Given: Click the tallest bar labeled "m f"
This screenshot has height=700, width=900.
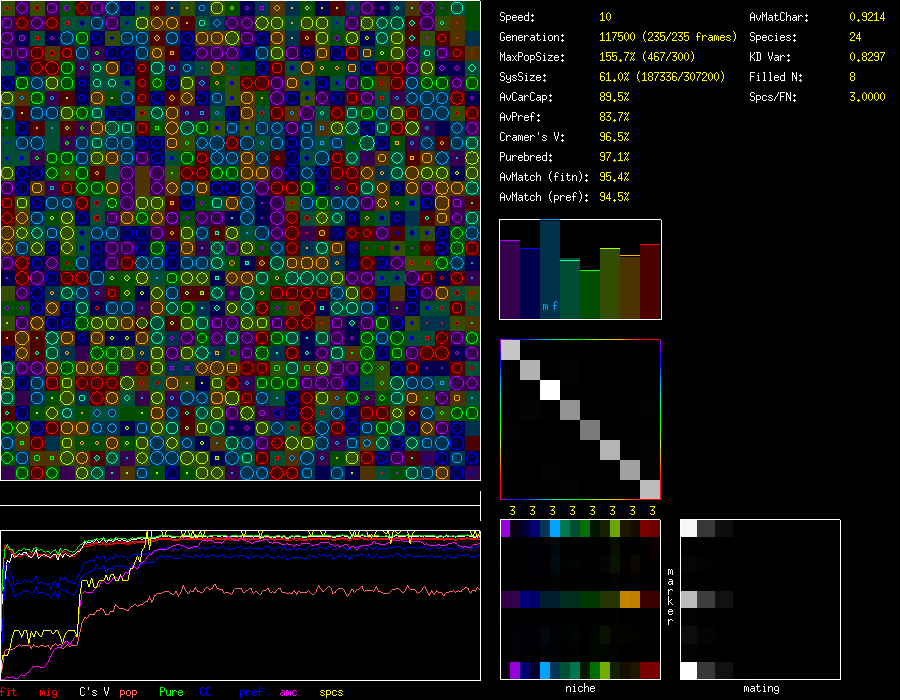Looking at the screenshot, I should (x=550, y=269).
